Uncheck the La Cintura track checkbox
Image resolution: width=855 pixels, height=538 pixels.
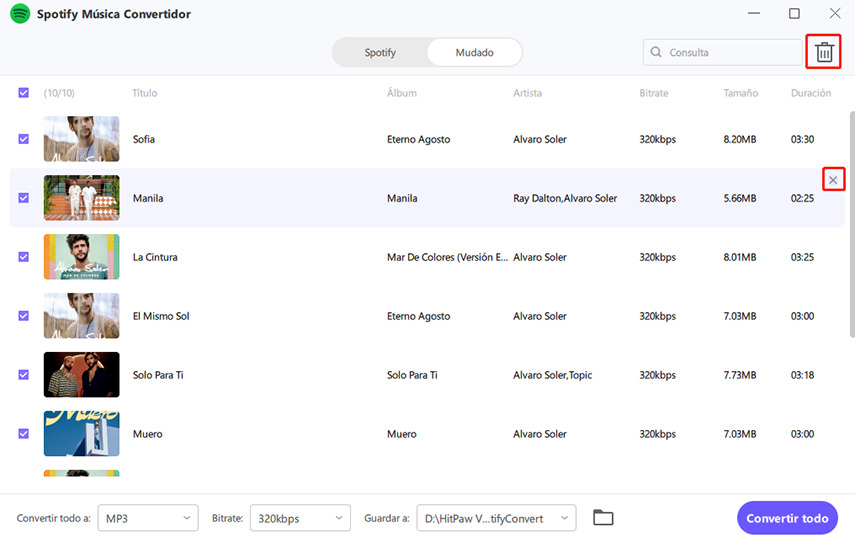[23, 257]
